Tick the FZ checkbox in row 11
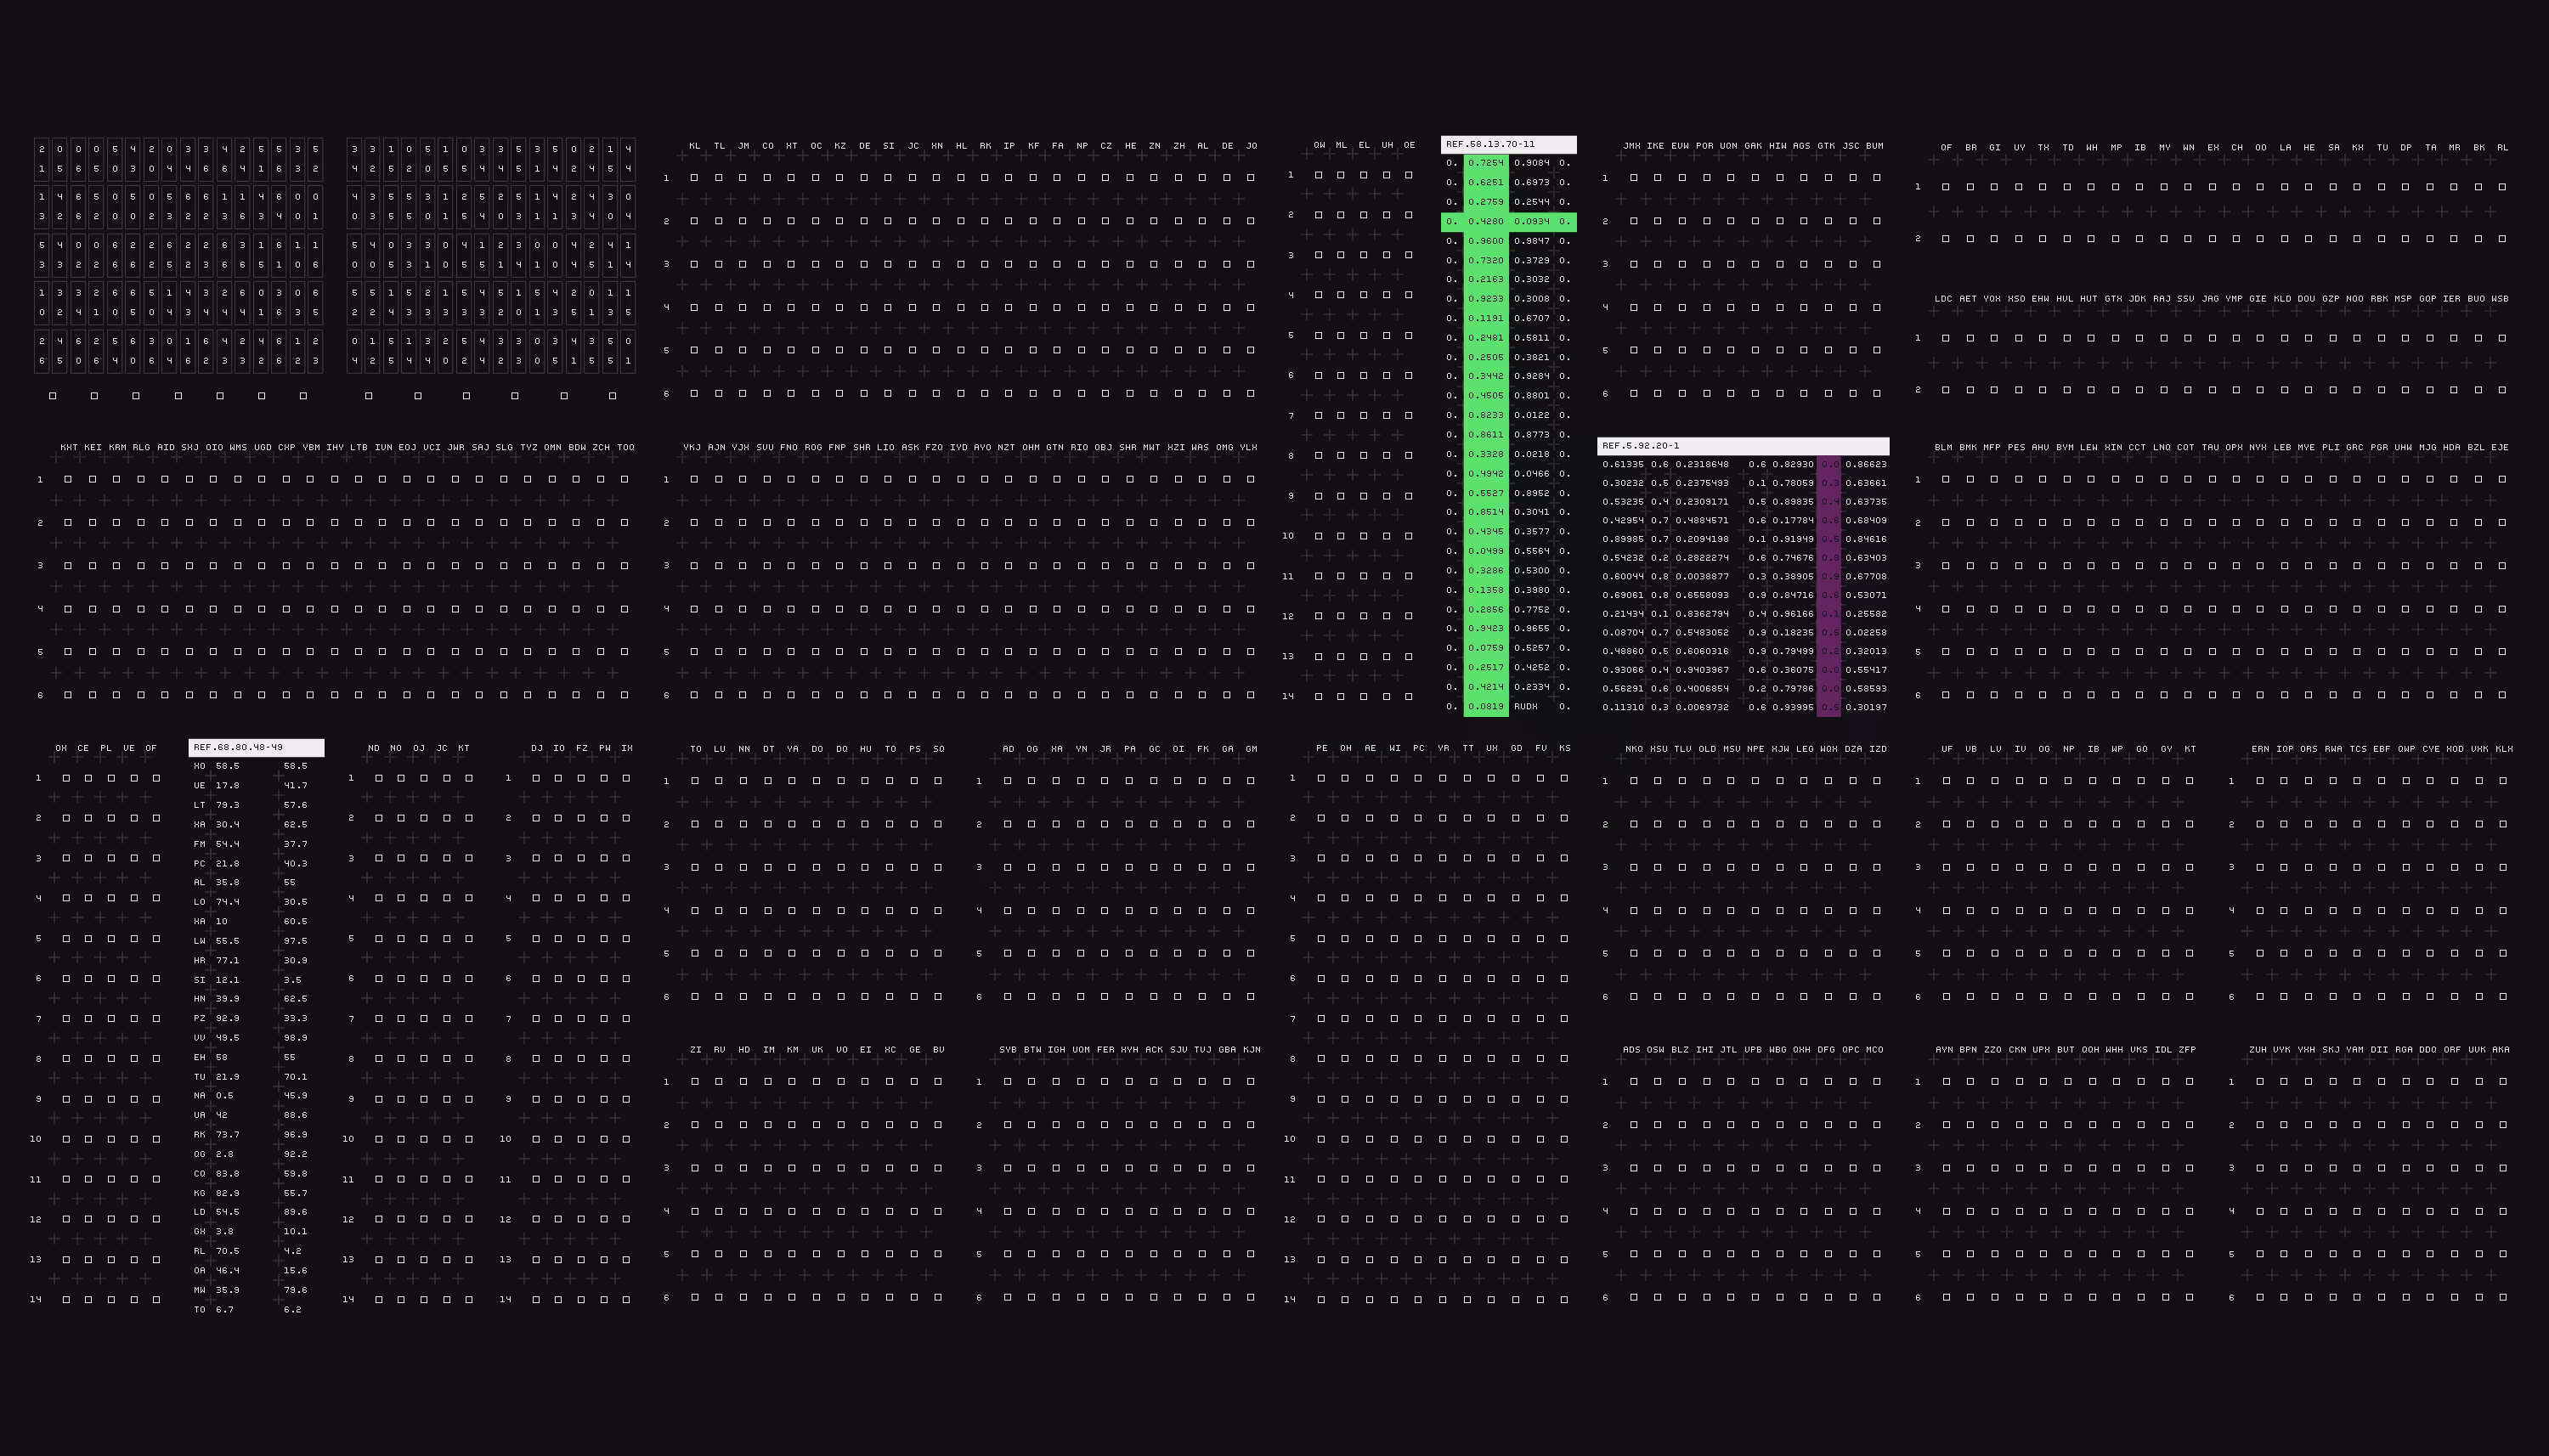This screenshot has height=1456, width=2549. tap(581, 1179)
